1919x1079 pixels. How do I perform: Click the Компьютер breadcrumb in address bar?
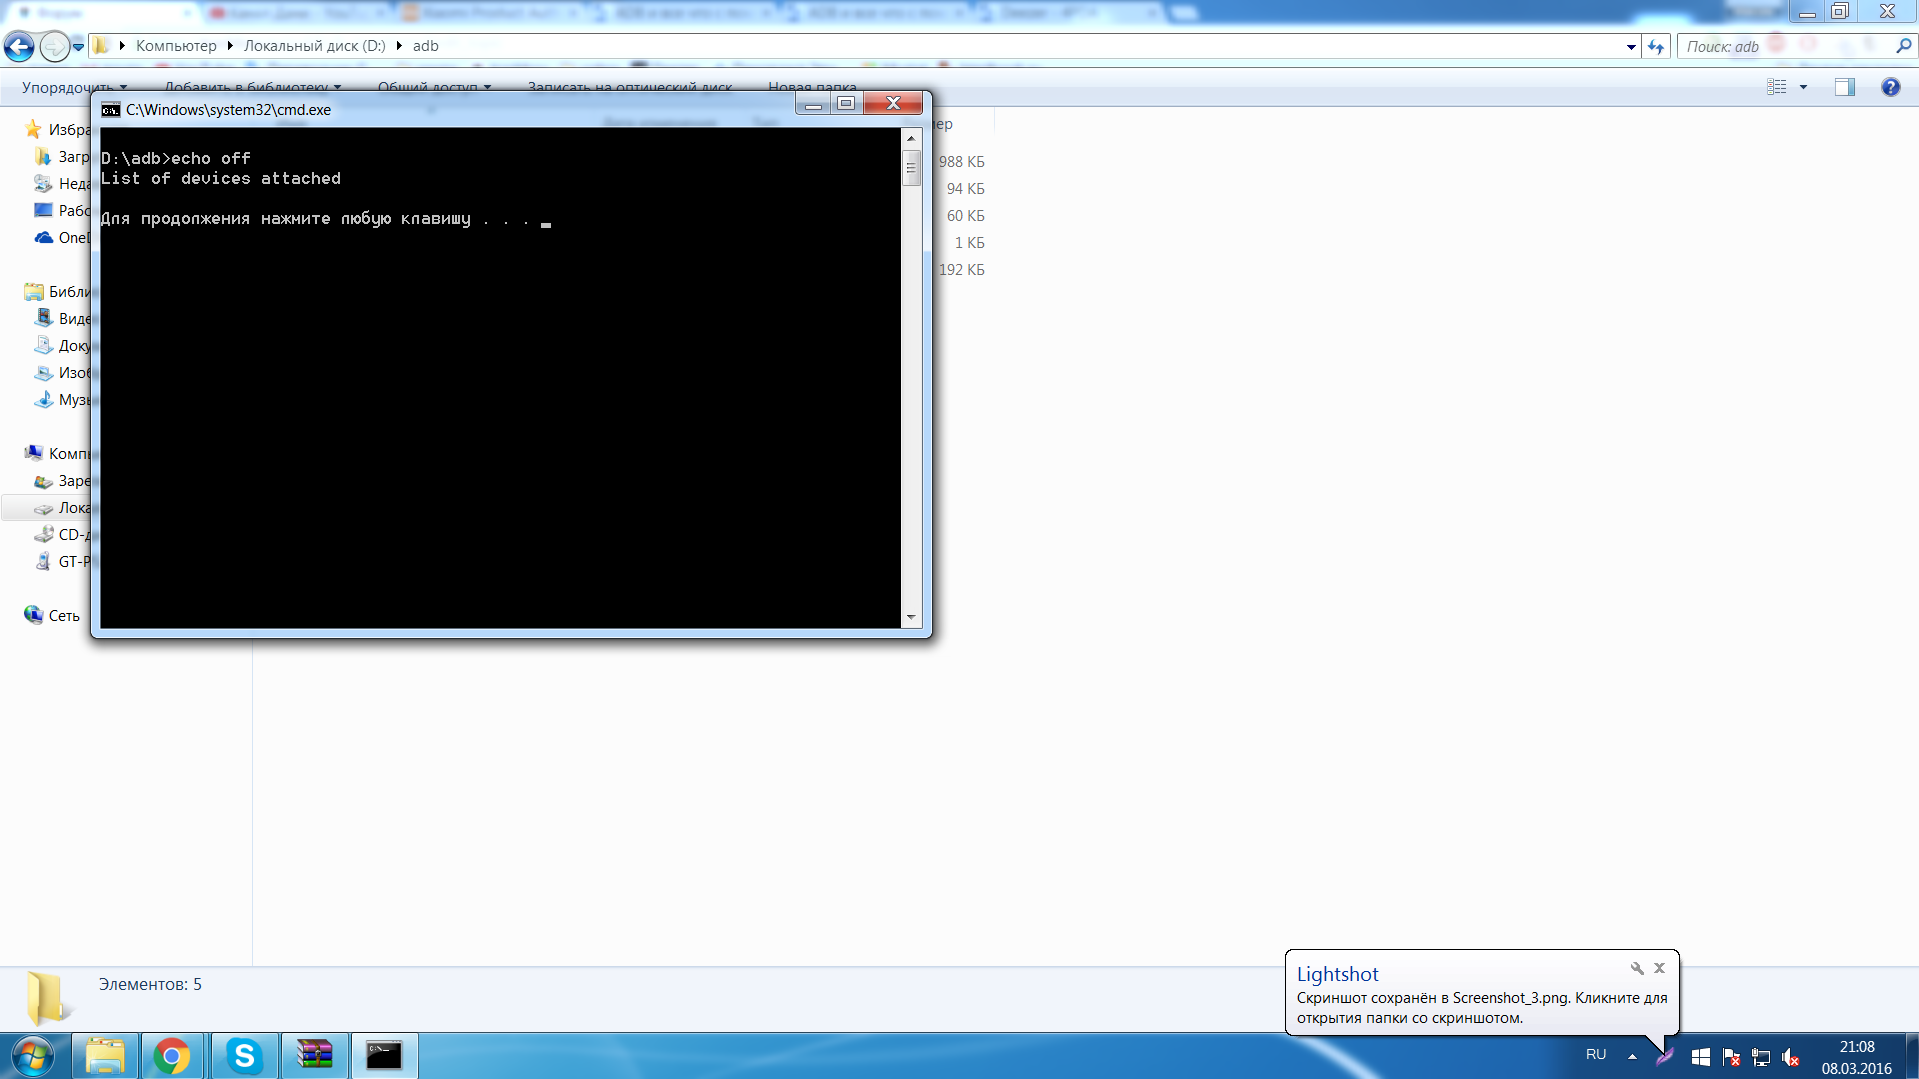[176, 46]
